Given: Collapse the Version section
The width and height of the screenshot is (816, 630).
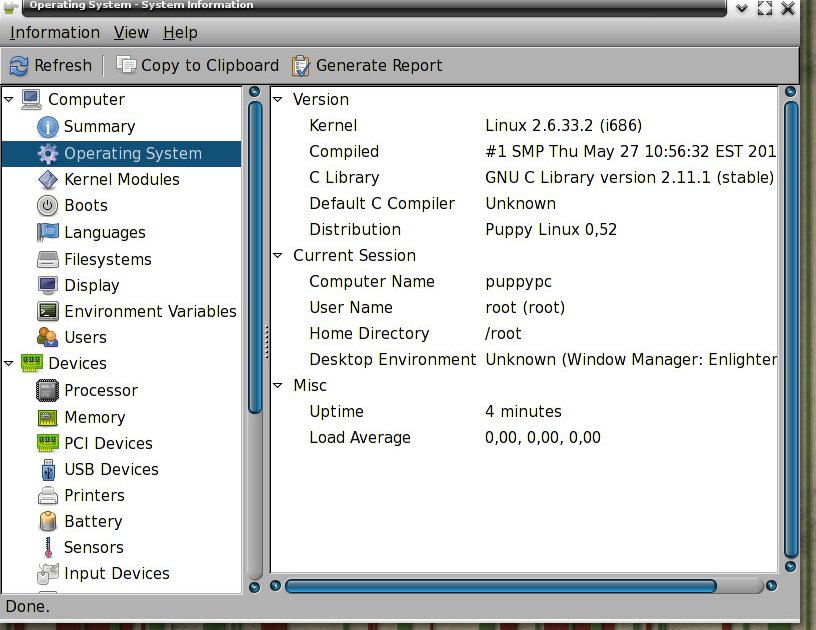Looking at the screenshot, I should pos(278,99).
